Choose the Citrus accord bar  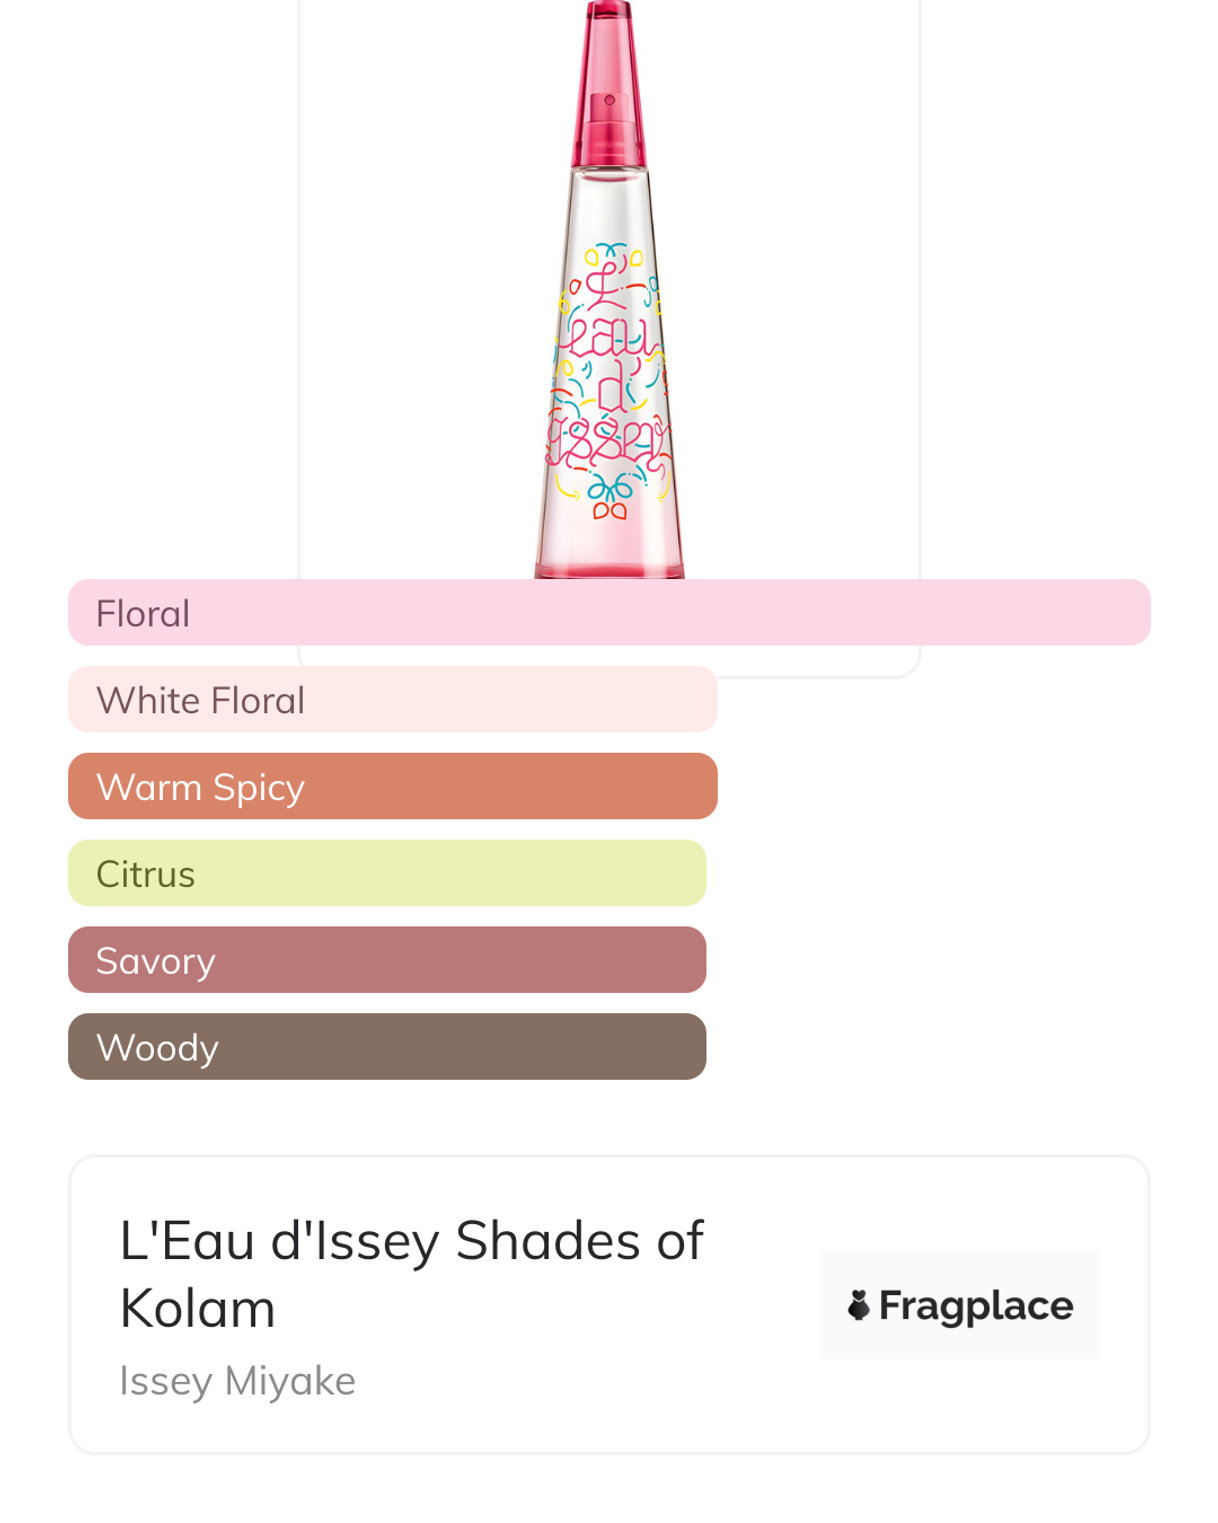387,874
